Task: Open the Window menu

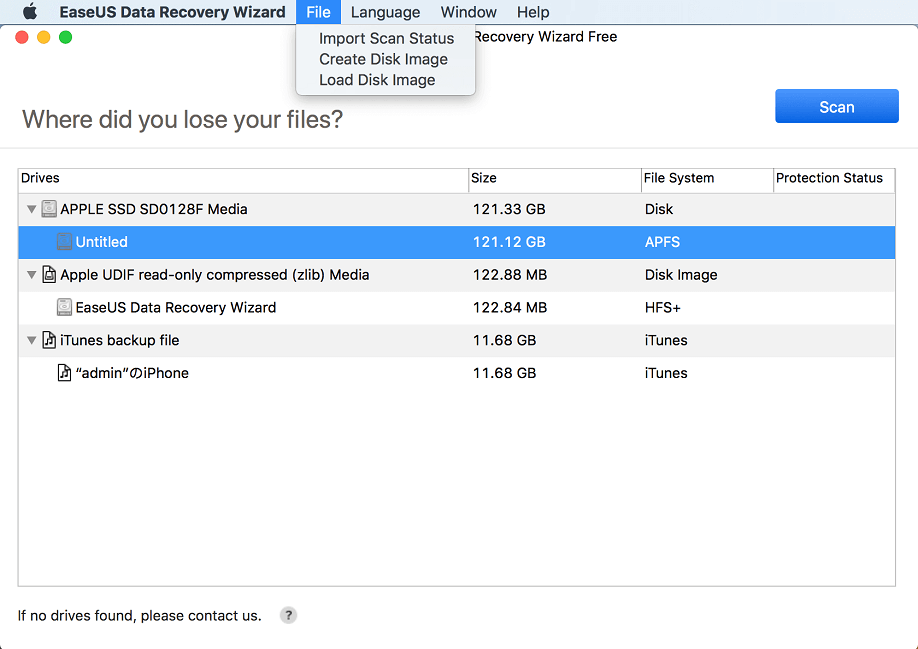Action: pos(468,11)
